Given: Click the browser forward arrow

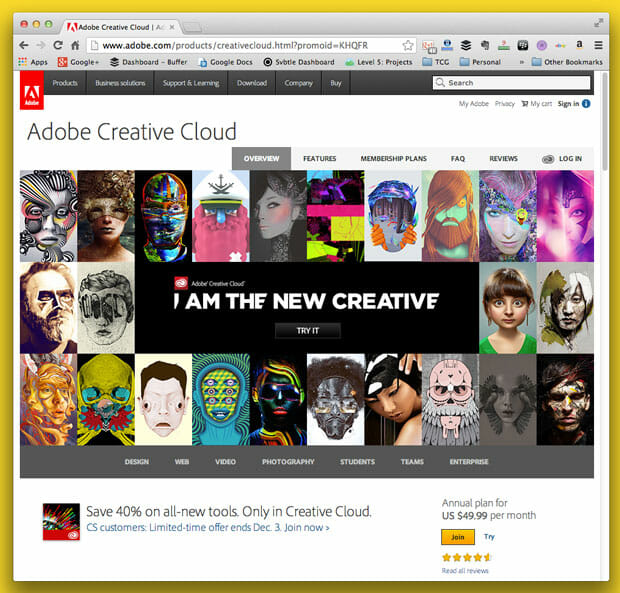Looking at the screenshot, I should (x=40, y=45).
